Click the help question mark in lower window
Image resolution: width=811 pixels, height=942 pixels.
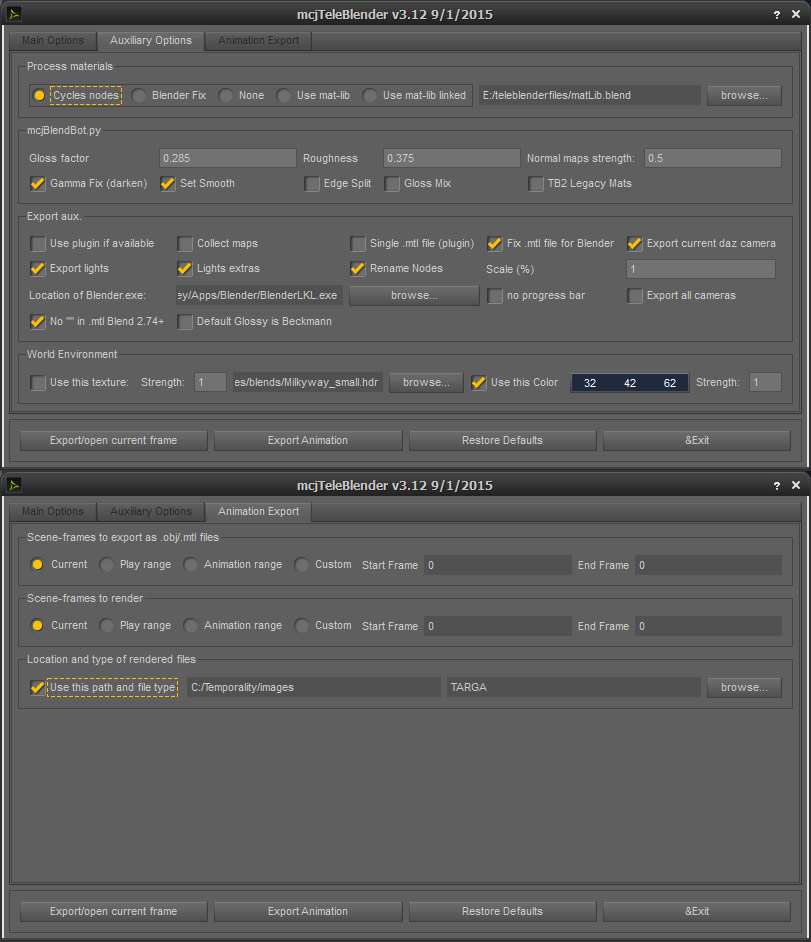click(x=777, y=485)
